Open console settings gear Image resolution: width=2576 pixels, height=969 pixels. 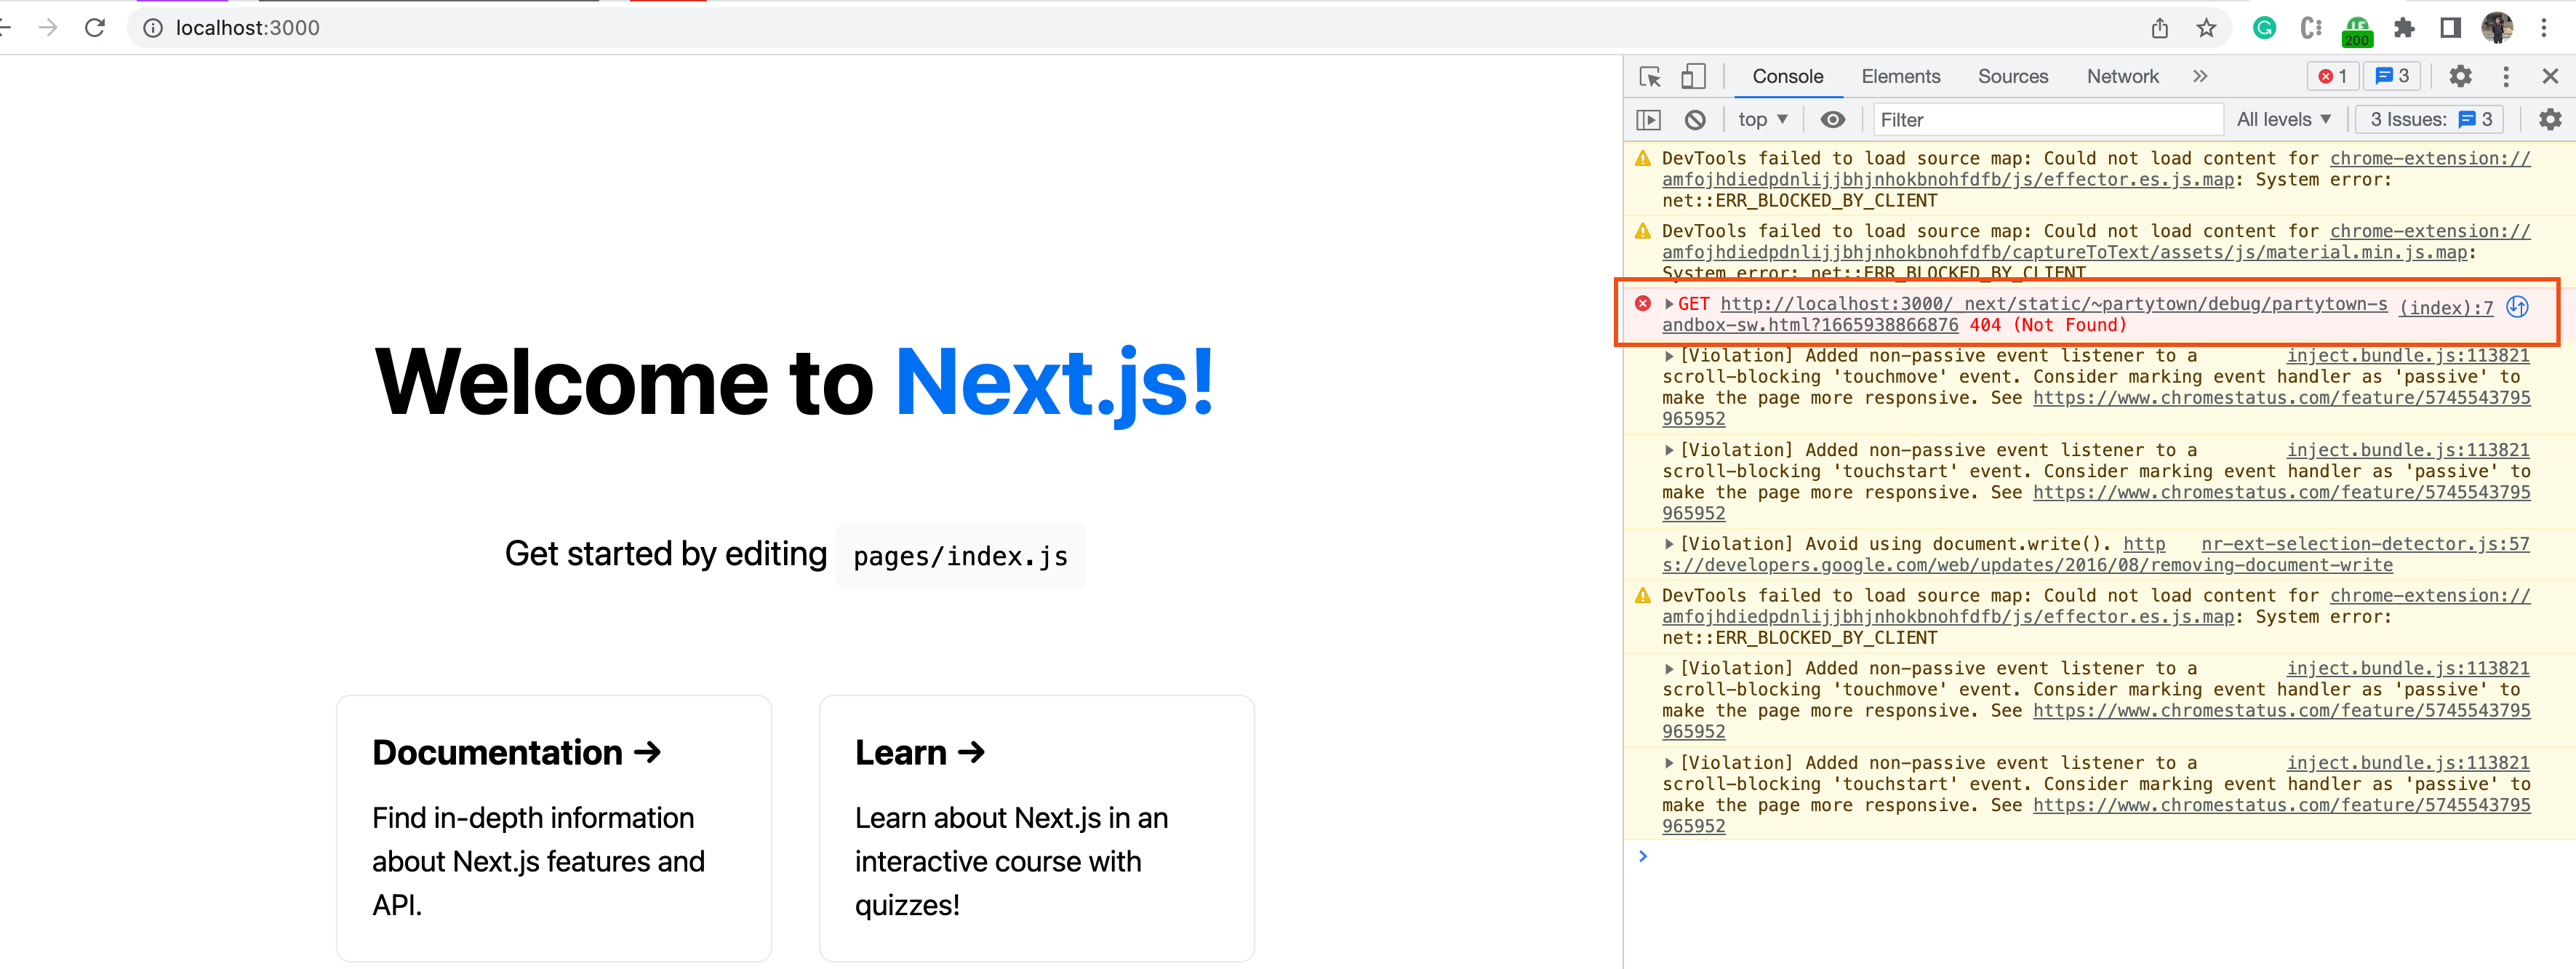(x=2550, y=120)
